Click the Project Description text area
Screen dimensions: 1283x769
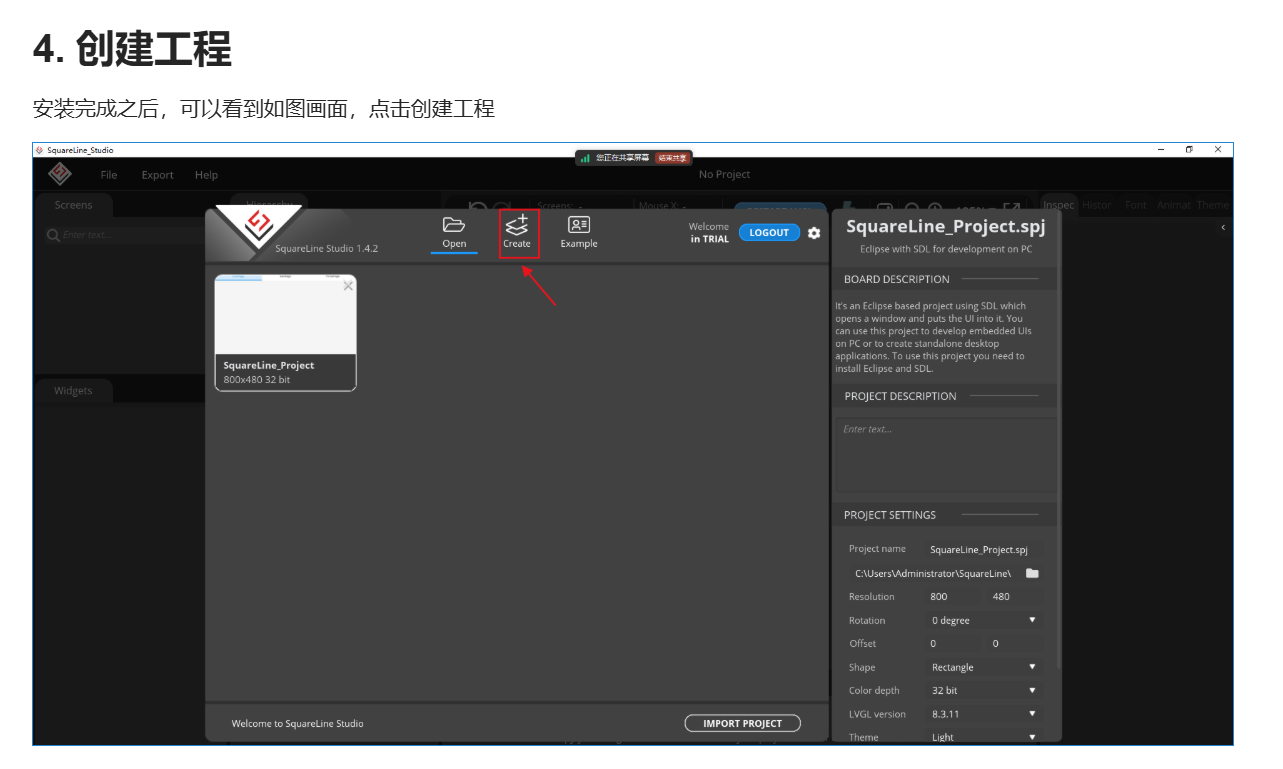pos(944,455)
